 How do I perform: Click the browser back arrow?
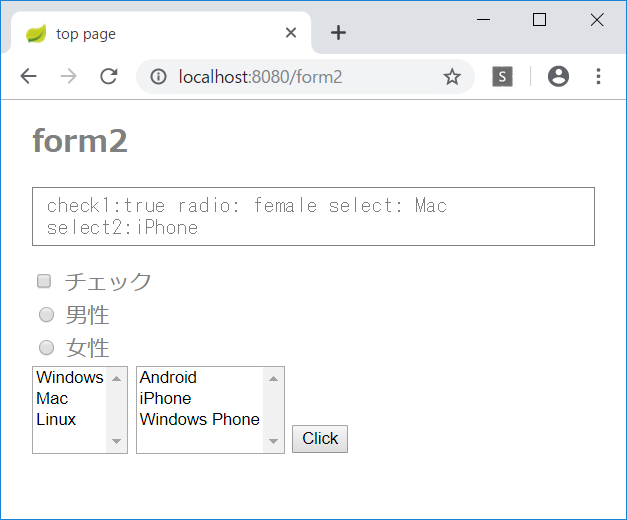pos(28,77)
